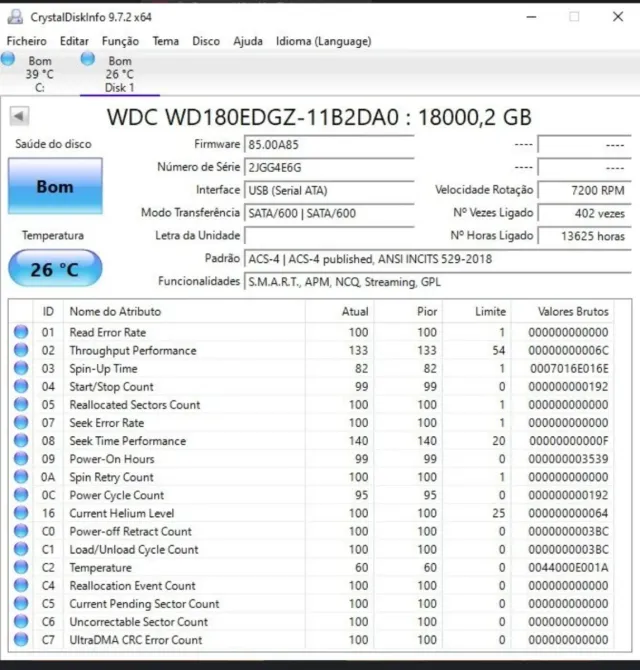Click the status icon for Seek Time Performance

21,441
